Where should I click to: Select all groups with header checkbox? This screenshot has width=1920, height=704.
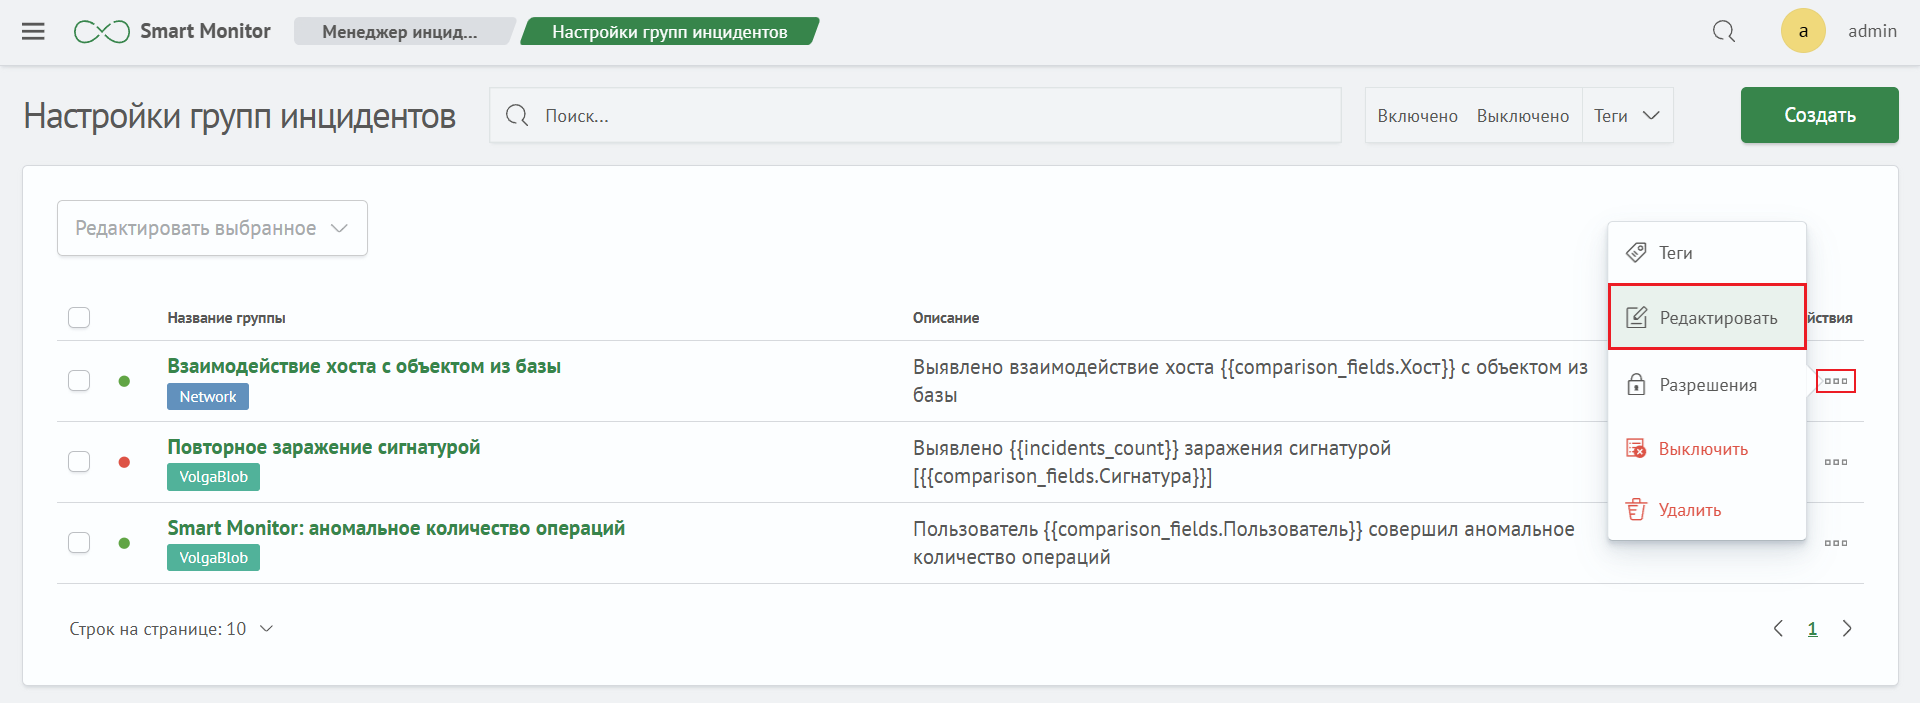(79, 318)
